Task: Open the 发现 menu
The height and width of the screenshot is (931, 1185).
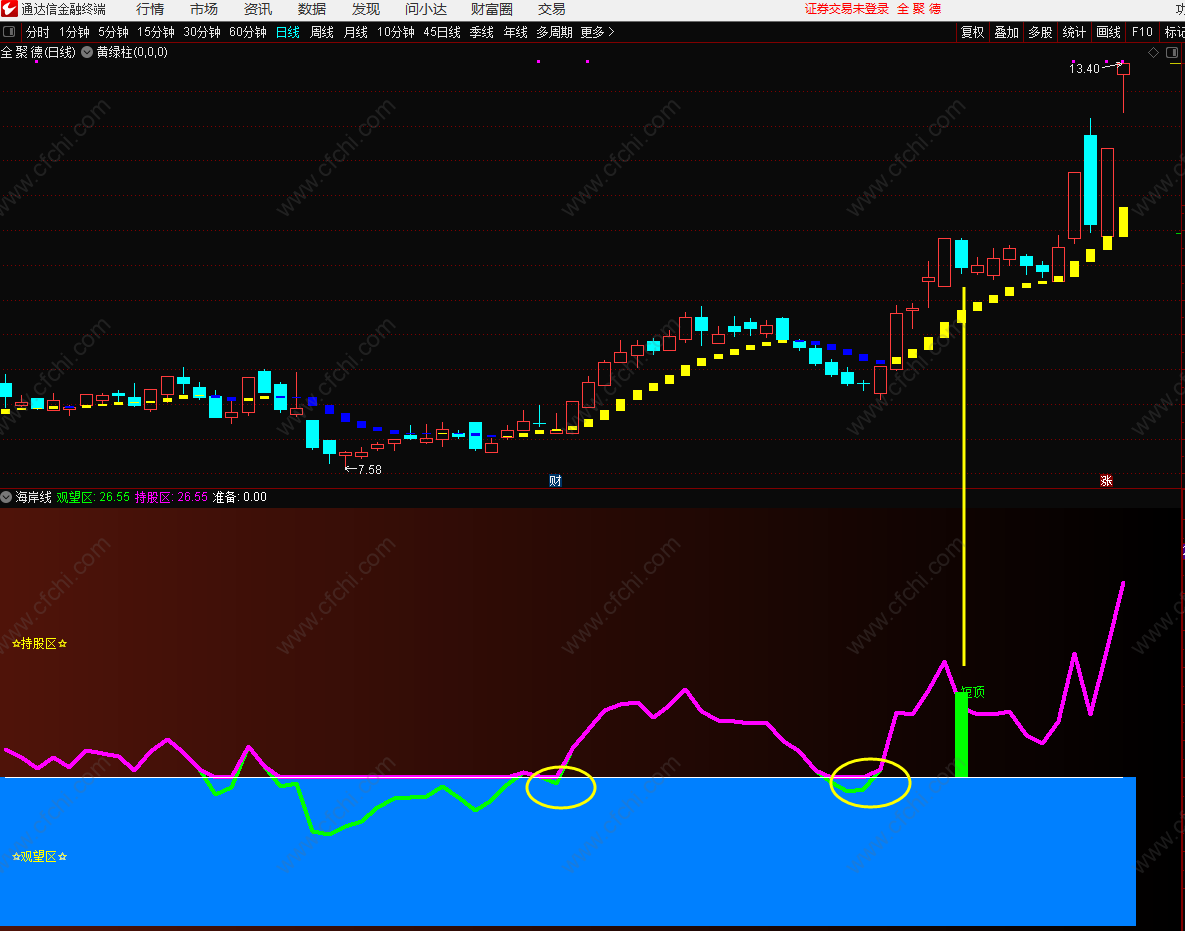Action: click(365, 9)
